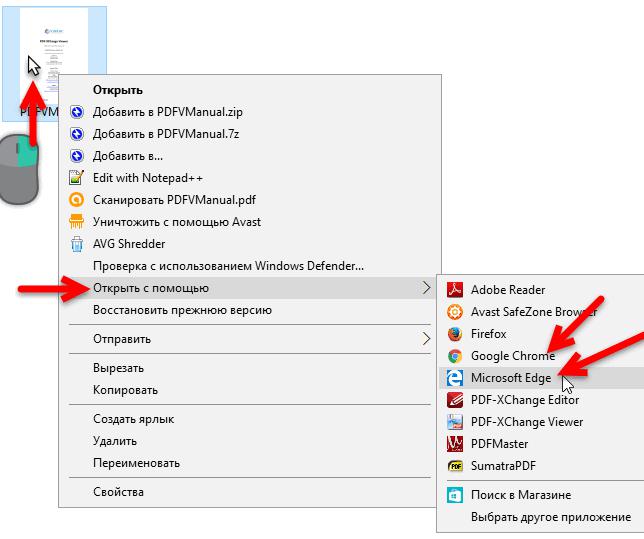Screen dimensions: 644x539
Task: Click the PDF-XChange Editor icon
Action: [x=455, y=400]
